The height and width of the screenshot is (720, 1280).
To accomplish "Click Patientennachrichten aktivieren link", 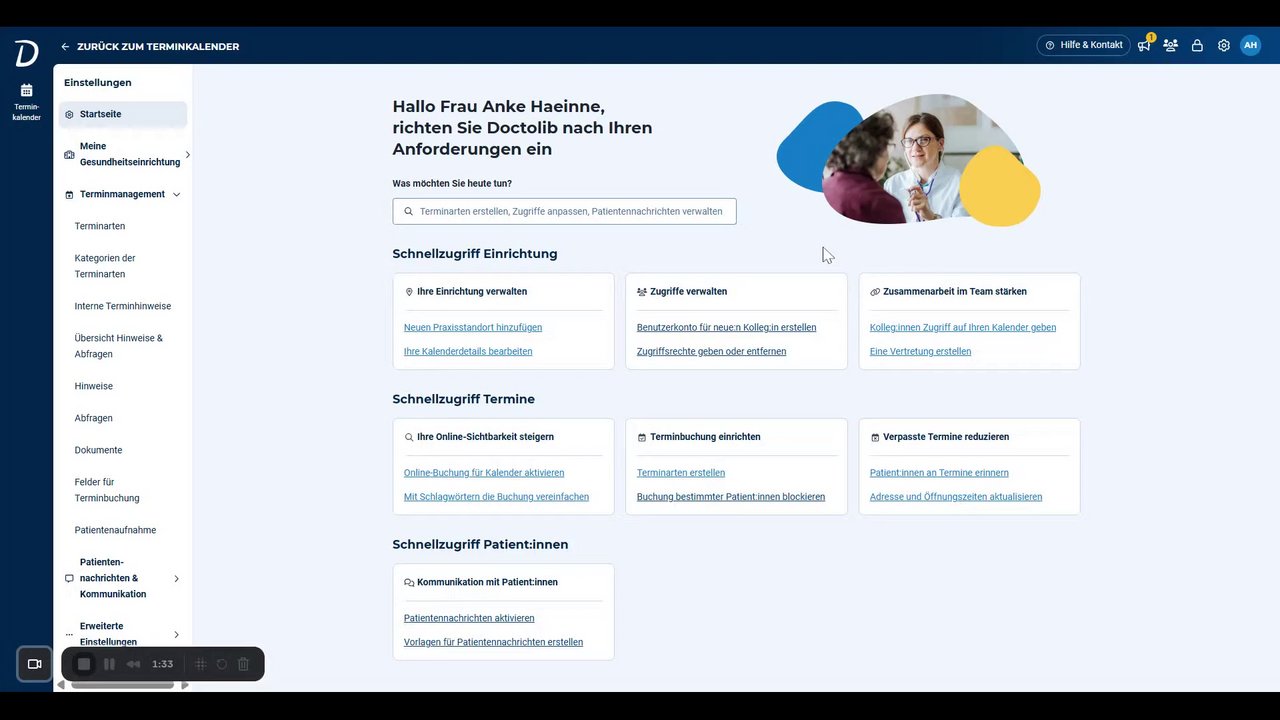I will point(469,618).
